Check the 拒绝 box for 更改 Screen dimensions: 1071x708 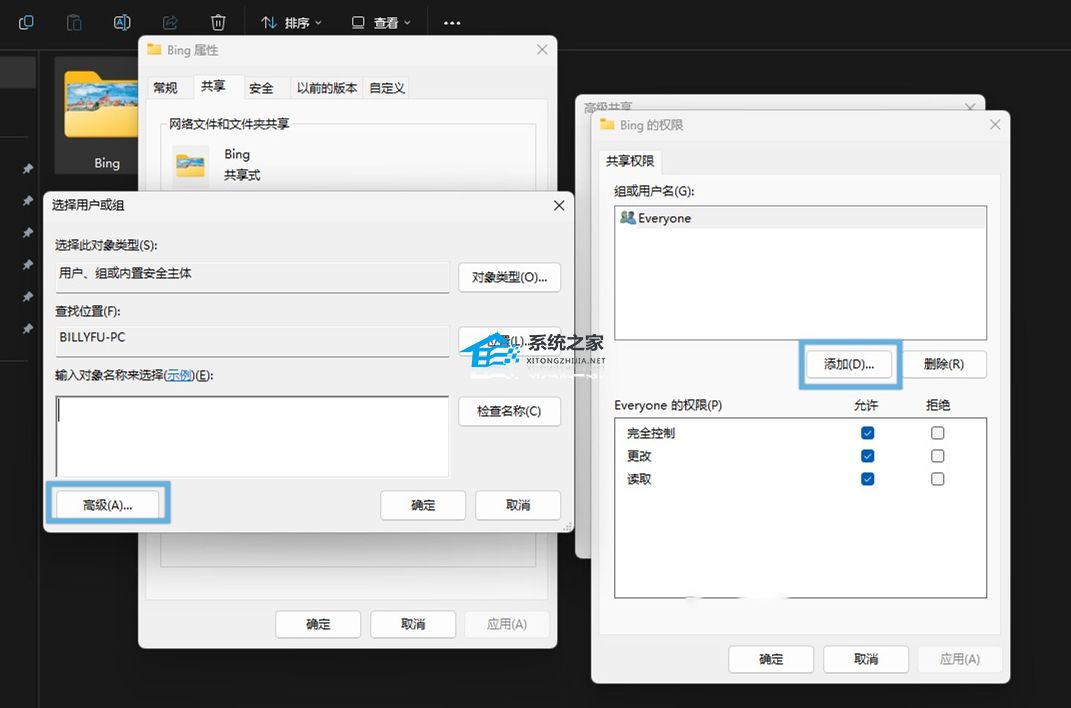click(x=937, y=455)
